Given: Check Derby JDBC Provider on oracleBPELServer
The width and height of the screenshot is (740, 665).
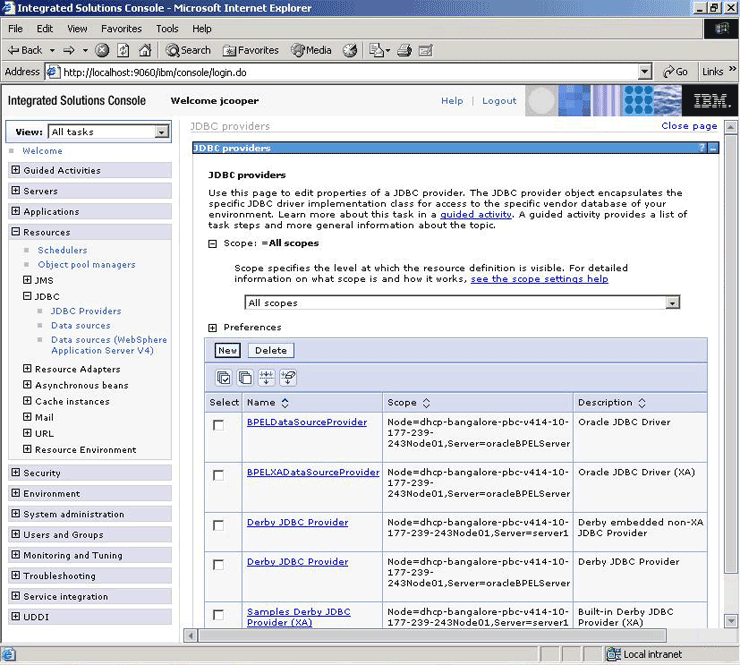Looking at the screenshot, I should pos(219,564).
